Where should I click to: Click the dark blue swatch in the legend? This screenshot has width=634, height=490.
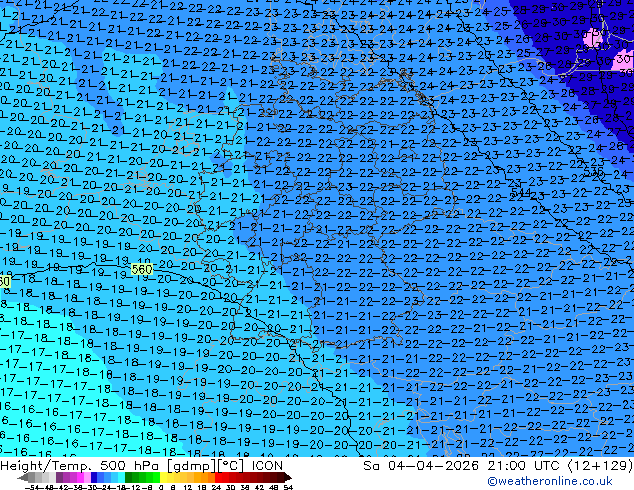(x=94, y=478)
